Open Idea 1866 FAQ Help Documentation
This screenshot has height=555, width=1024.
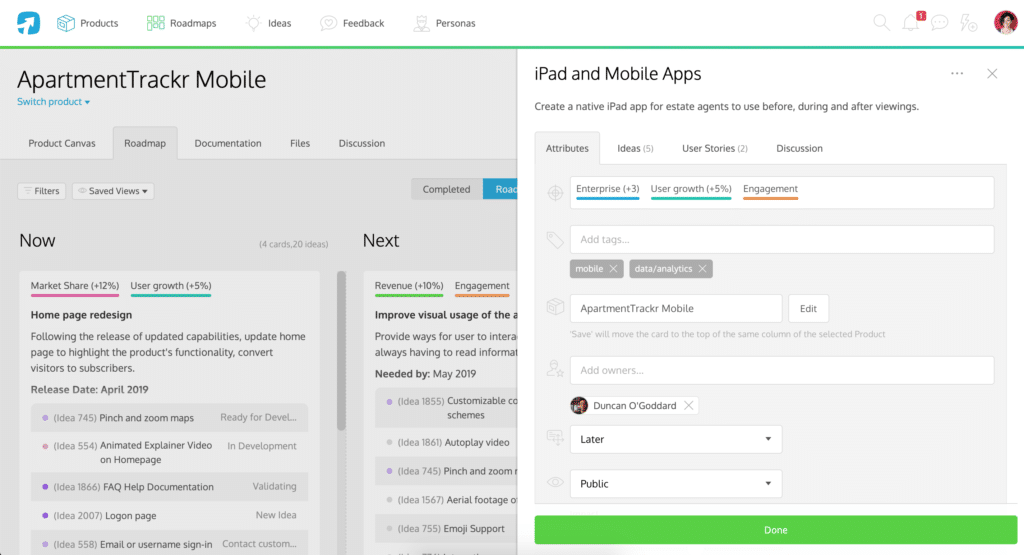coord(169,487)
